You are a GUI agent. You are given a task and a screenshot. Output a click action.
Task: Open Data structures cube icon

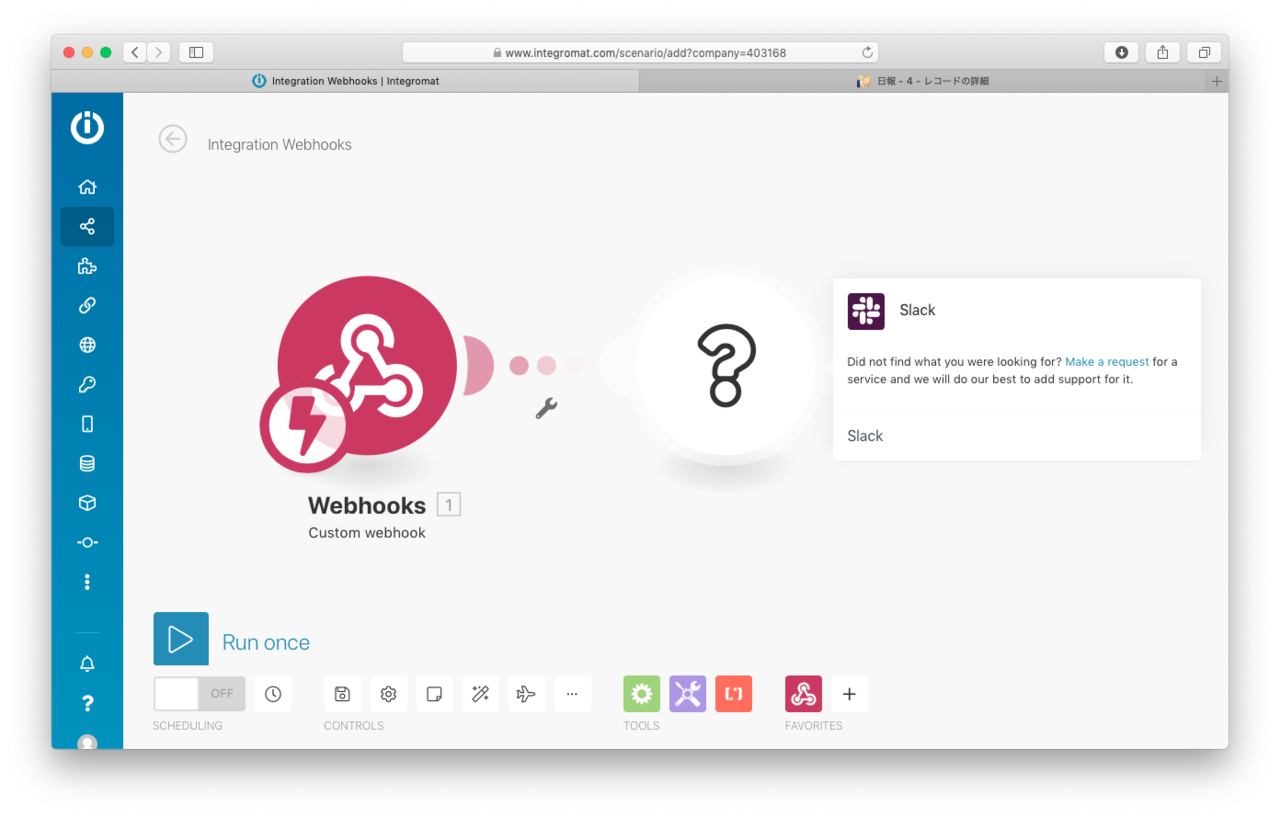87,503
